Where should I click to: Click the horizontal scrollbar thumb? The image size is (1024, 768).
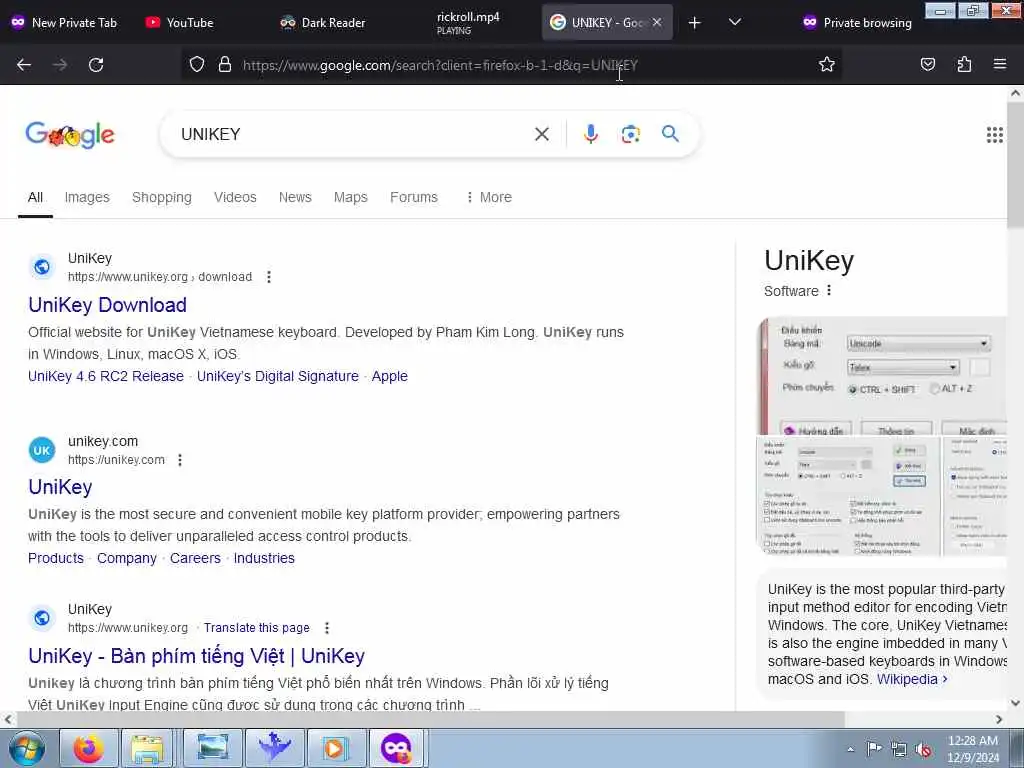point(431,719)
